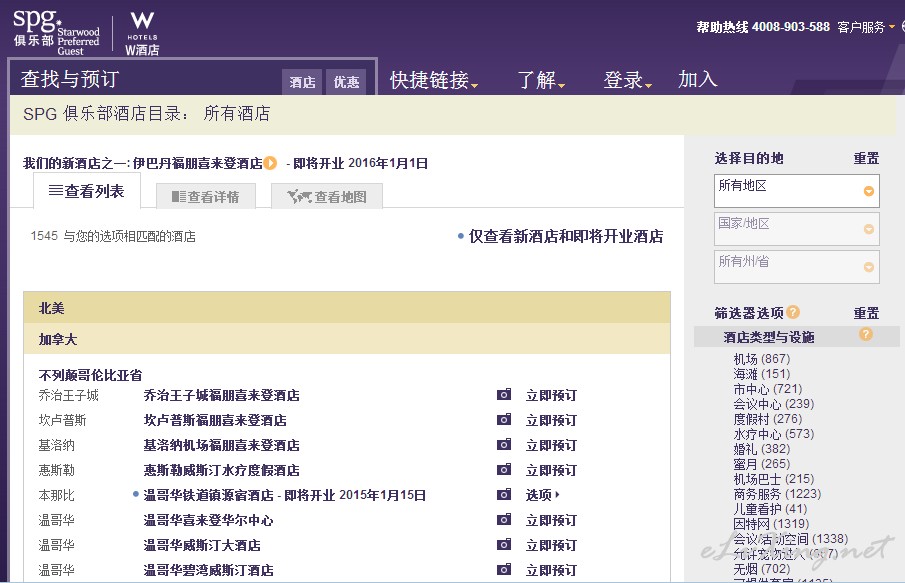Click the orange arrow beside 伊巴丹福朋喜来登酒店
This screenshot has width=905, height=583.
[270, 163]
